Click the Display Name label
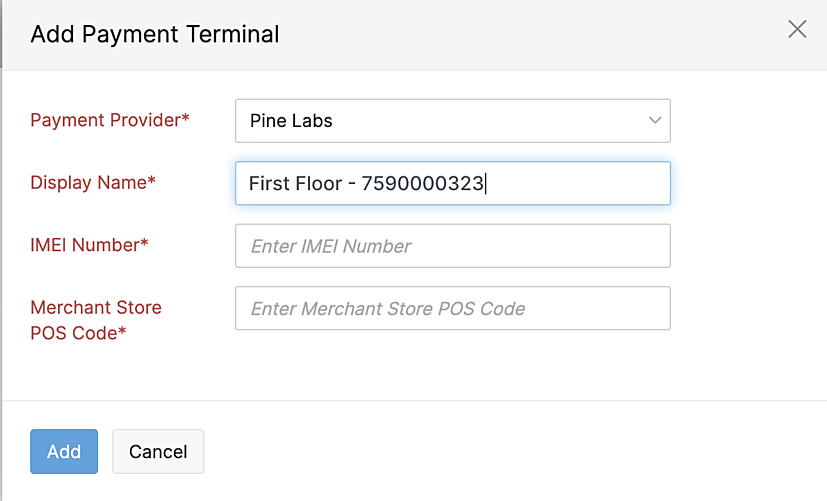Image resolution: width=827 pixels, height=501 pixels. [x=93, y=183]
